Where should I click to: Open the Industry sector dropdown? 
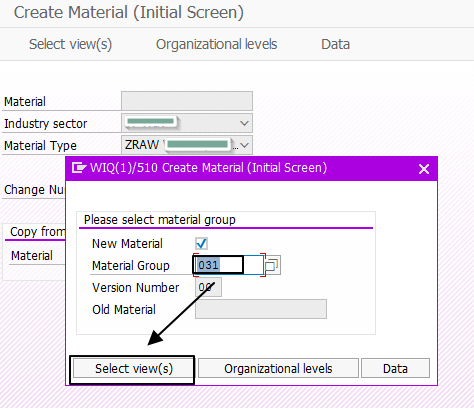(x=187, y=123)
